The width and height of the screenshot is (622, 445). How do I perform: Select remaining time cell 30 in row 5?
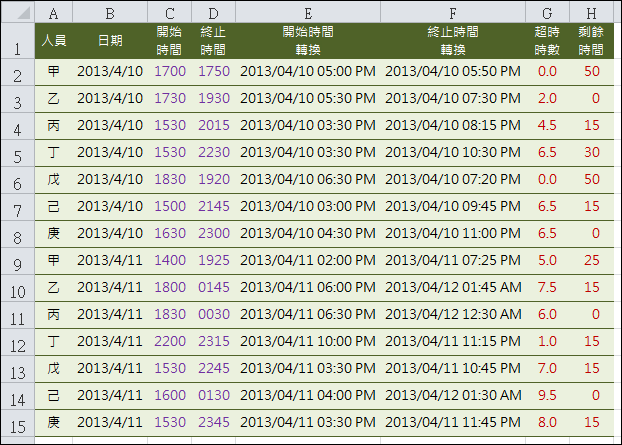[x=591, y=153]
